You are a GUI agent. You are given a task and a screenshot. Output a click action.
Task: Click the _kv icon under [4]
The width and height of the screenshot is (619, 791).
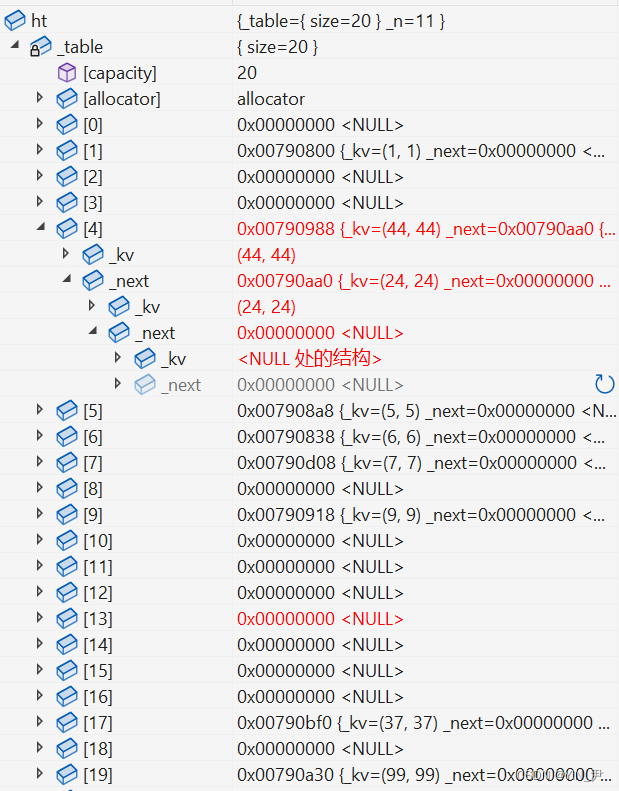pyautogui.click(x=93, y=255)
